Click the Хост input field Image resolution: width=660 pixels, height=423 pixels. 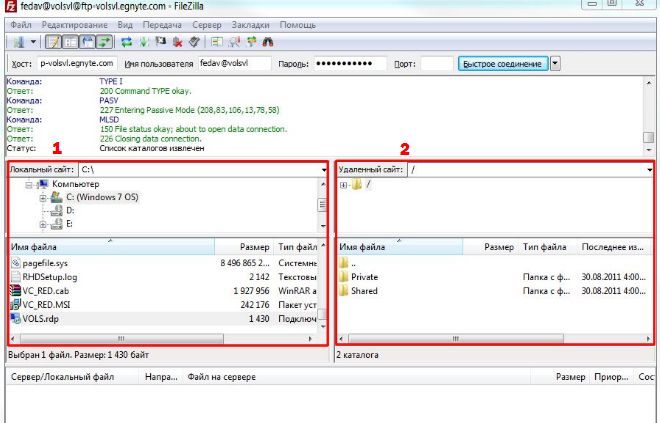pos(77,64)
